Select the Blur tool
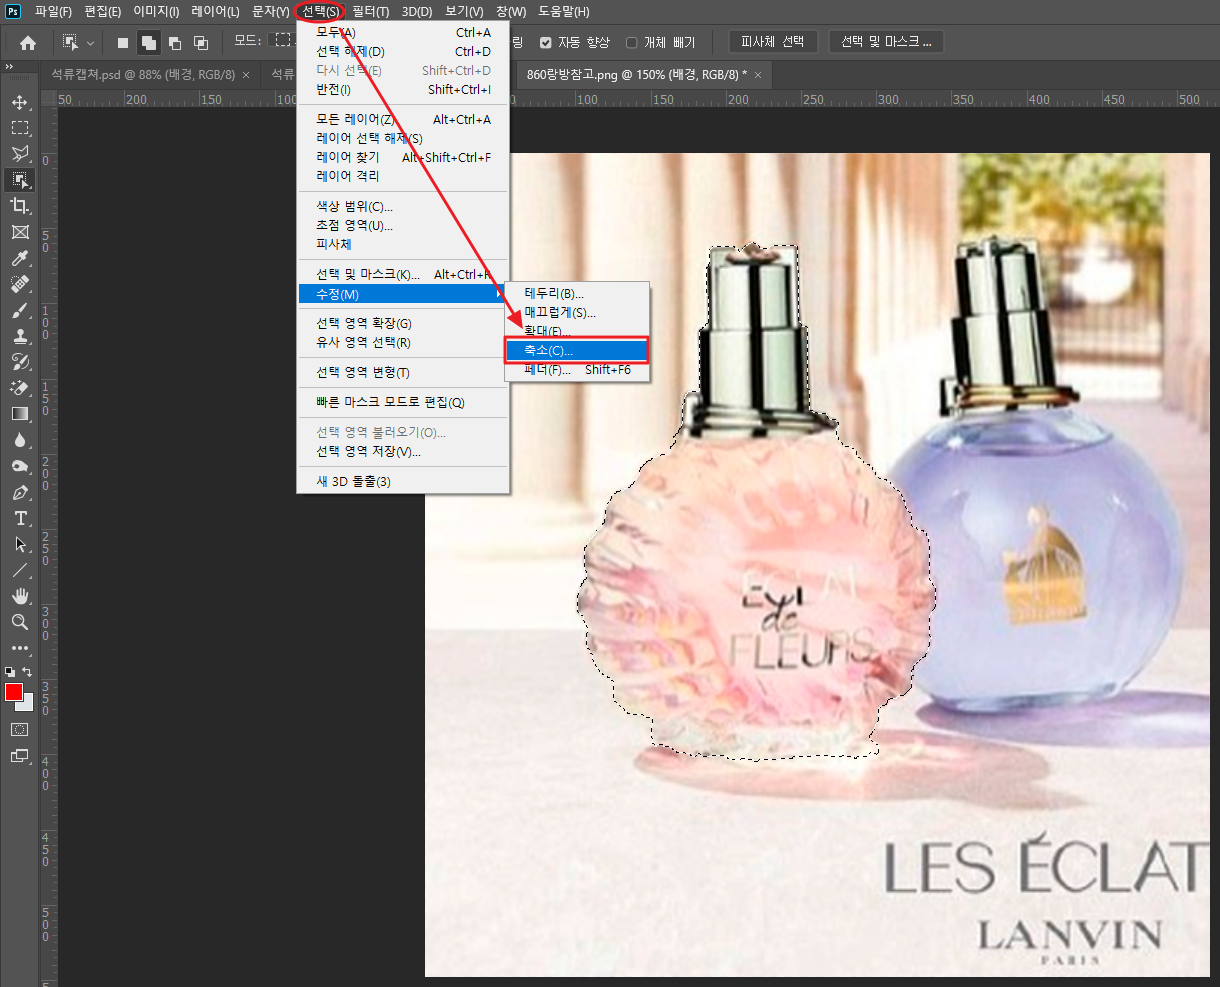Image resolution: width=1220 pixels, height=987 pixels. click(20, 440)
